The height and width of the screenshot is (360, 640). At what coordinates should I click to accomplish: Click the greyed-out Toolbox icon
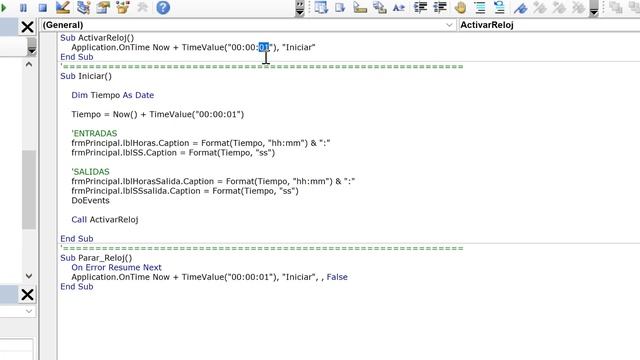(142, 7)
